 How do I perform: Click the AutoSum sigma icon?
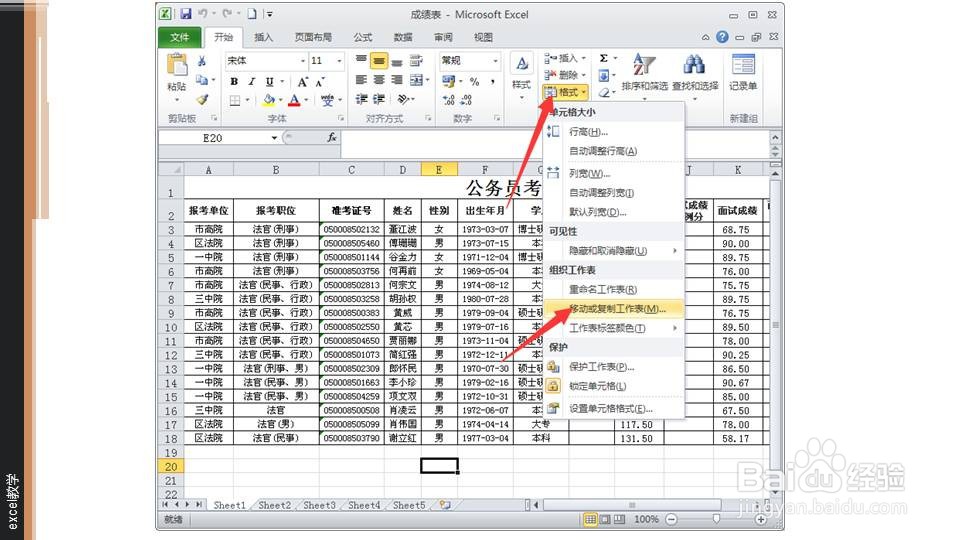[x=604, y=58]
